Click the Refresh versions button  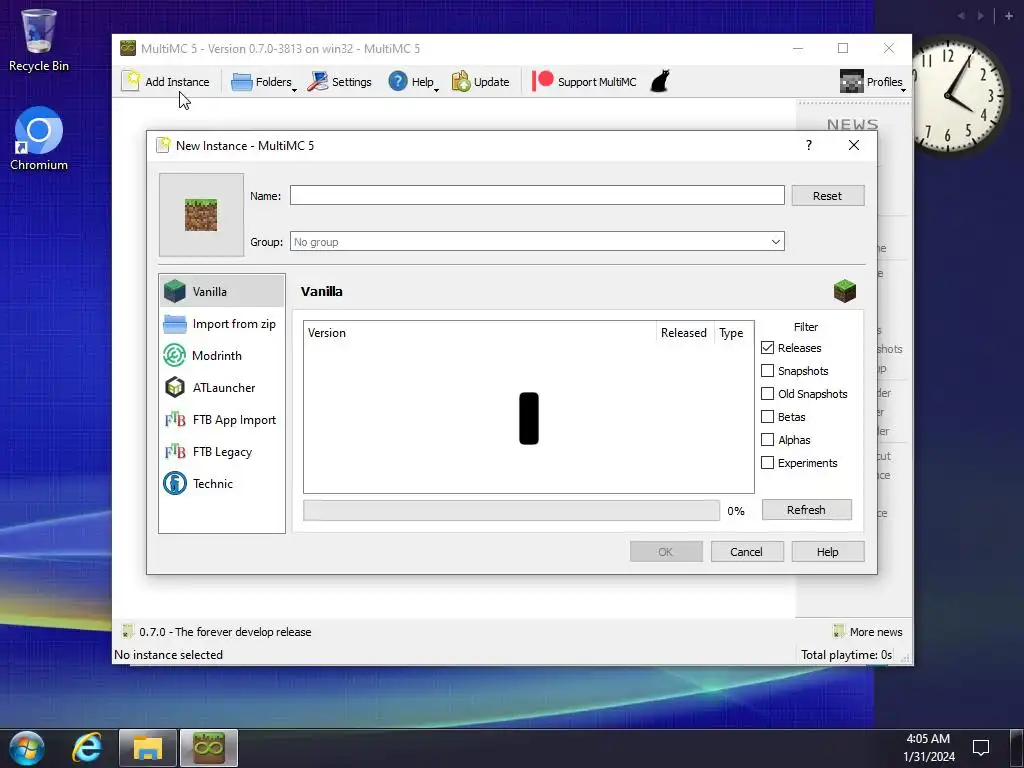[x=807, y=509]
